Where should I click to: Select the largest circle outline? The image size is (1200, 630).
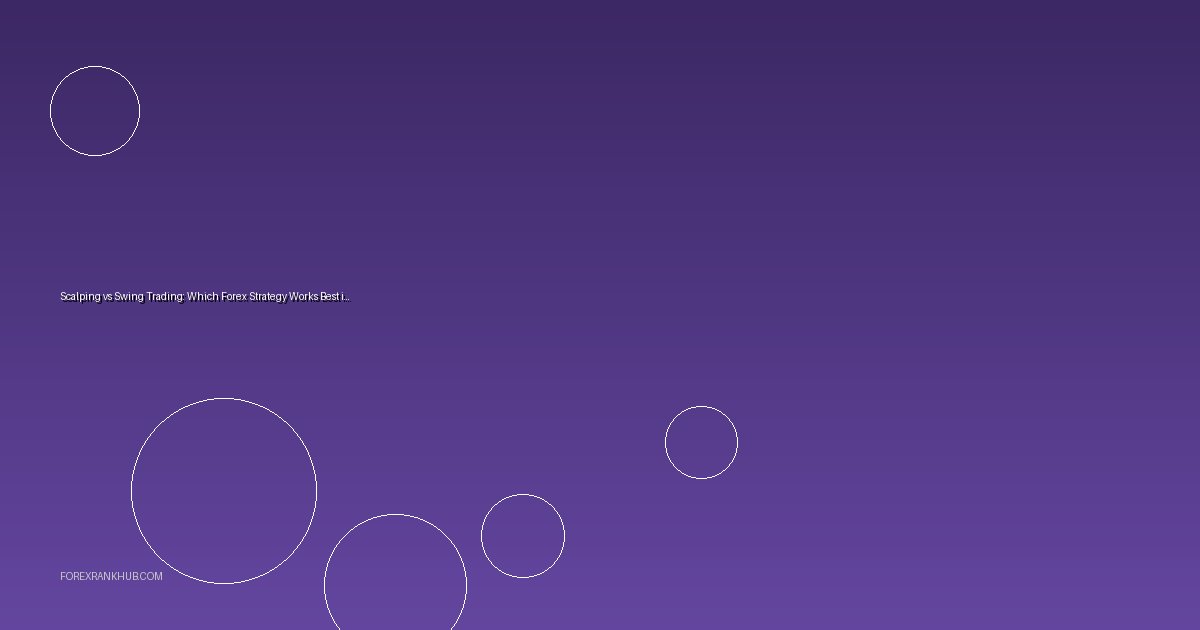pos(224,491)
